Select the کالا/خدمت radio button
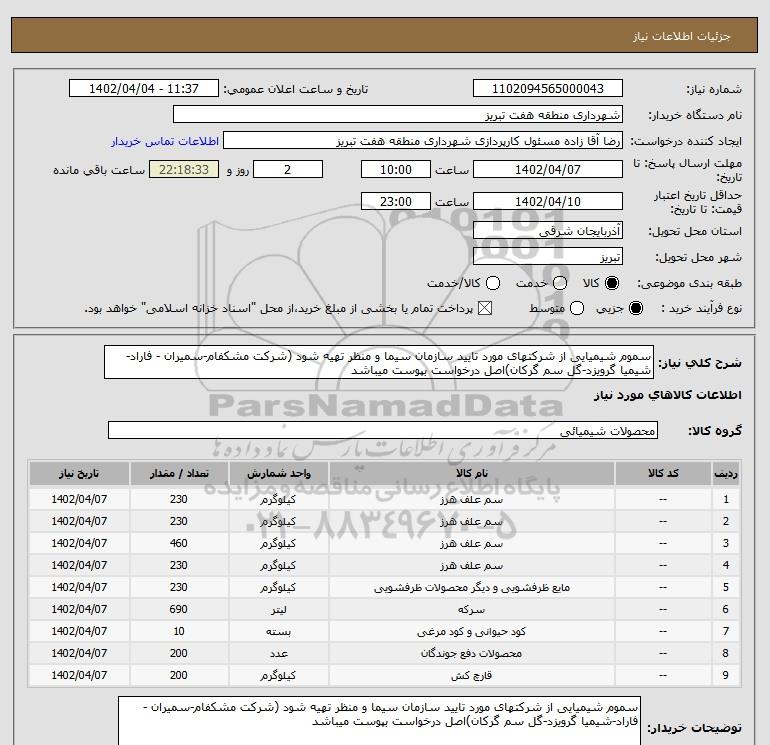 coord(493,283)
